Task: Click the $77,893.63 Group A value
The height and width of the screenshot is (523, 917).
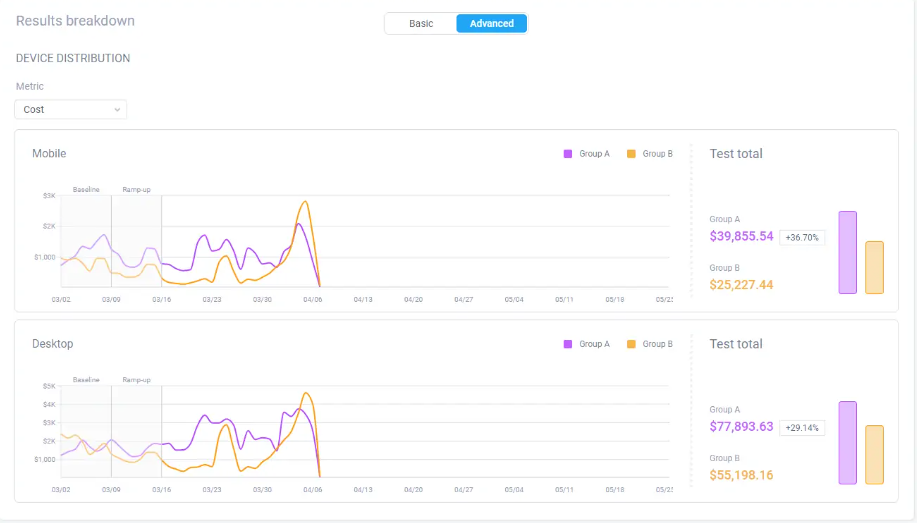Action: point(741,426)
